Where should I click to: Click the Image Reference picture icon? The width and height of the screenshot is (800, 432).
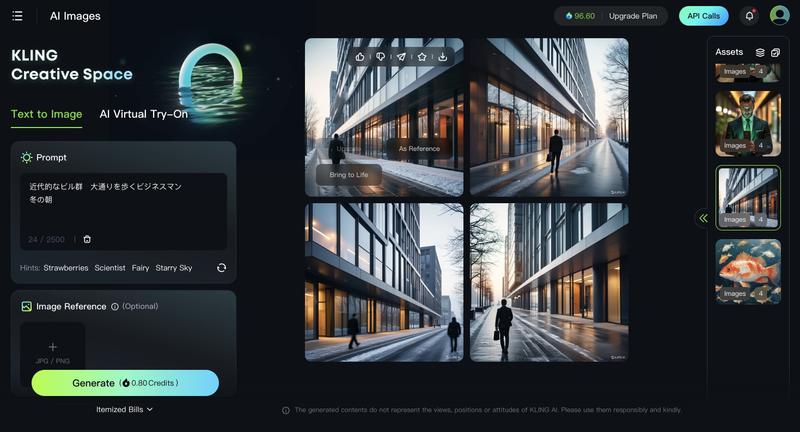point(27,306)
